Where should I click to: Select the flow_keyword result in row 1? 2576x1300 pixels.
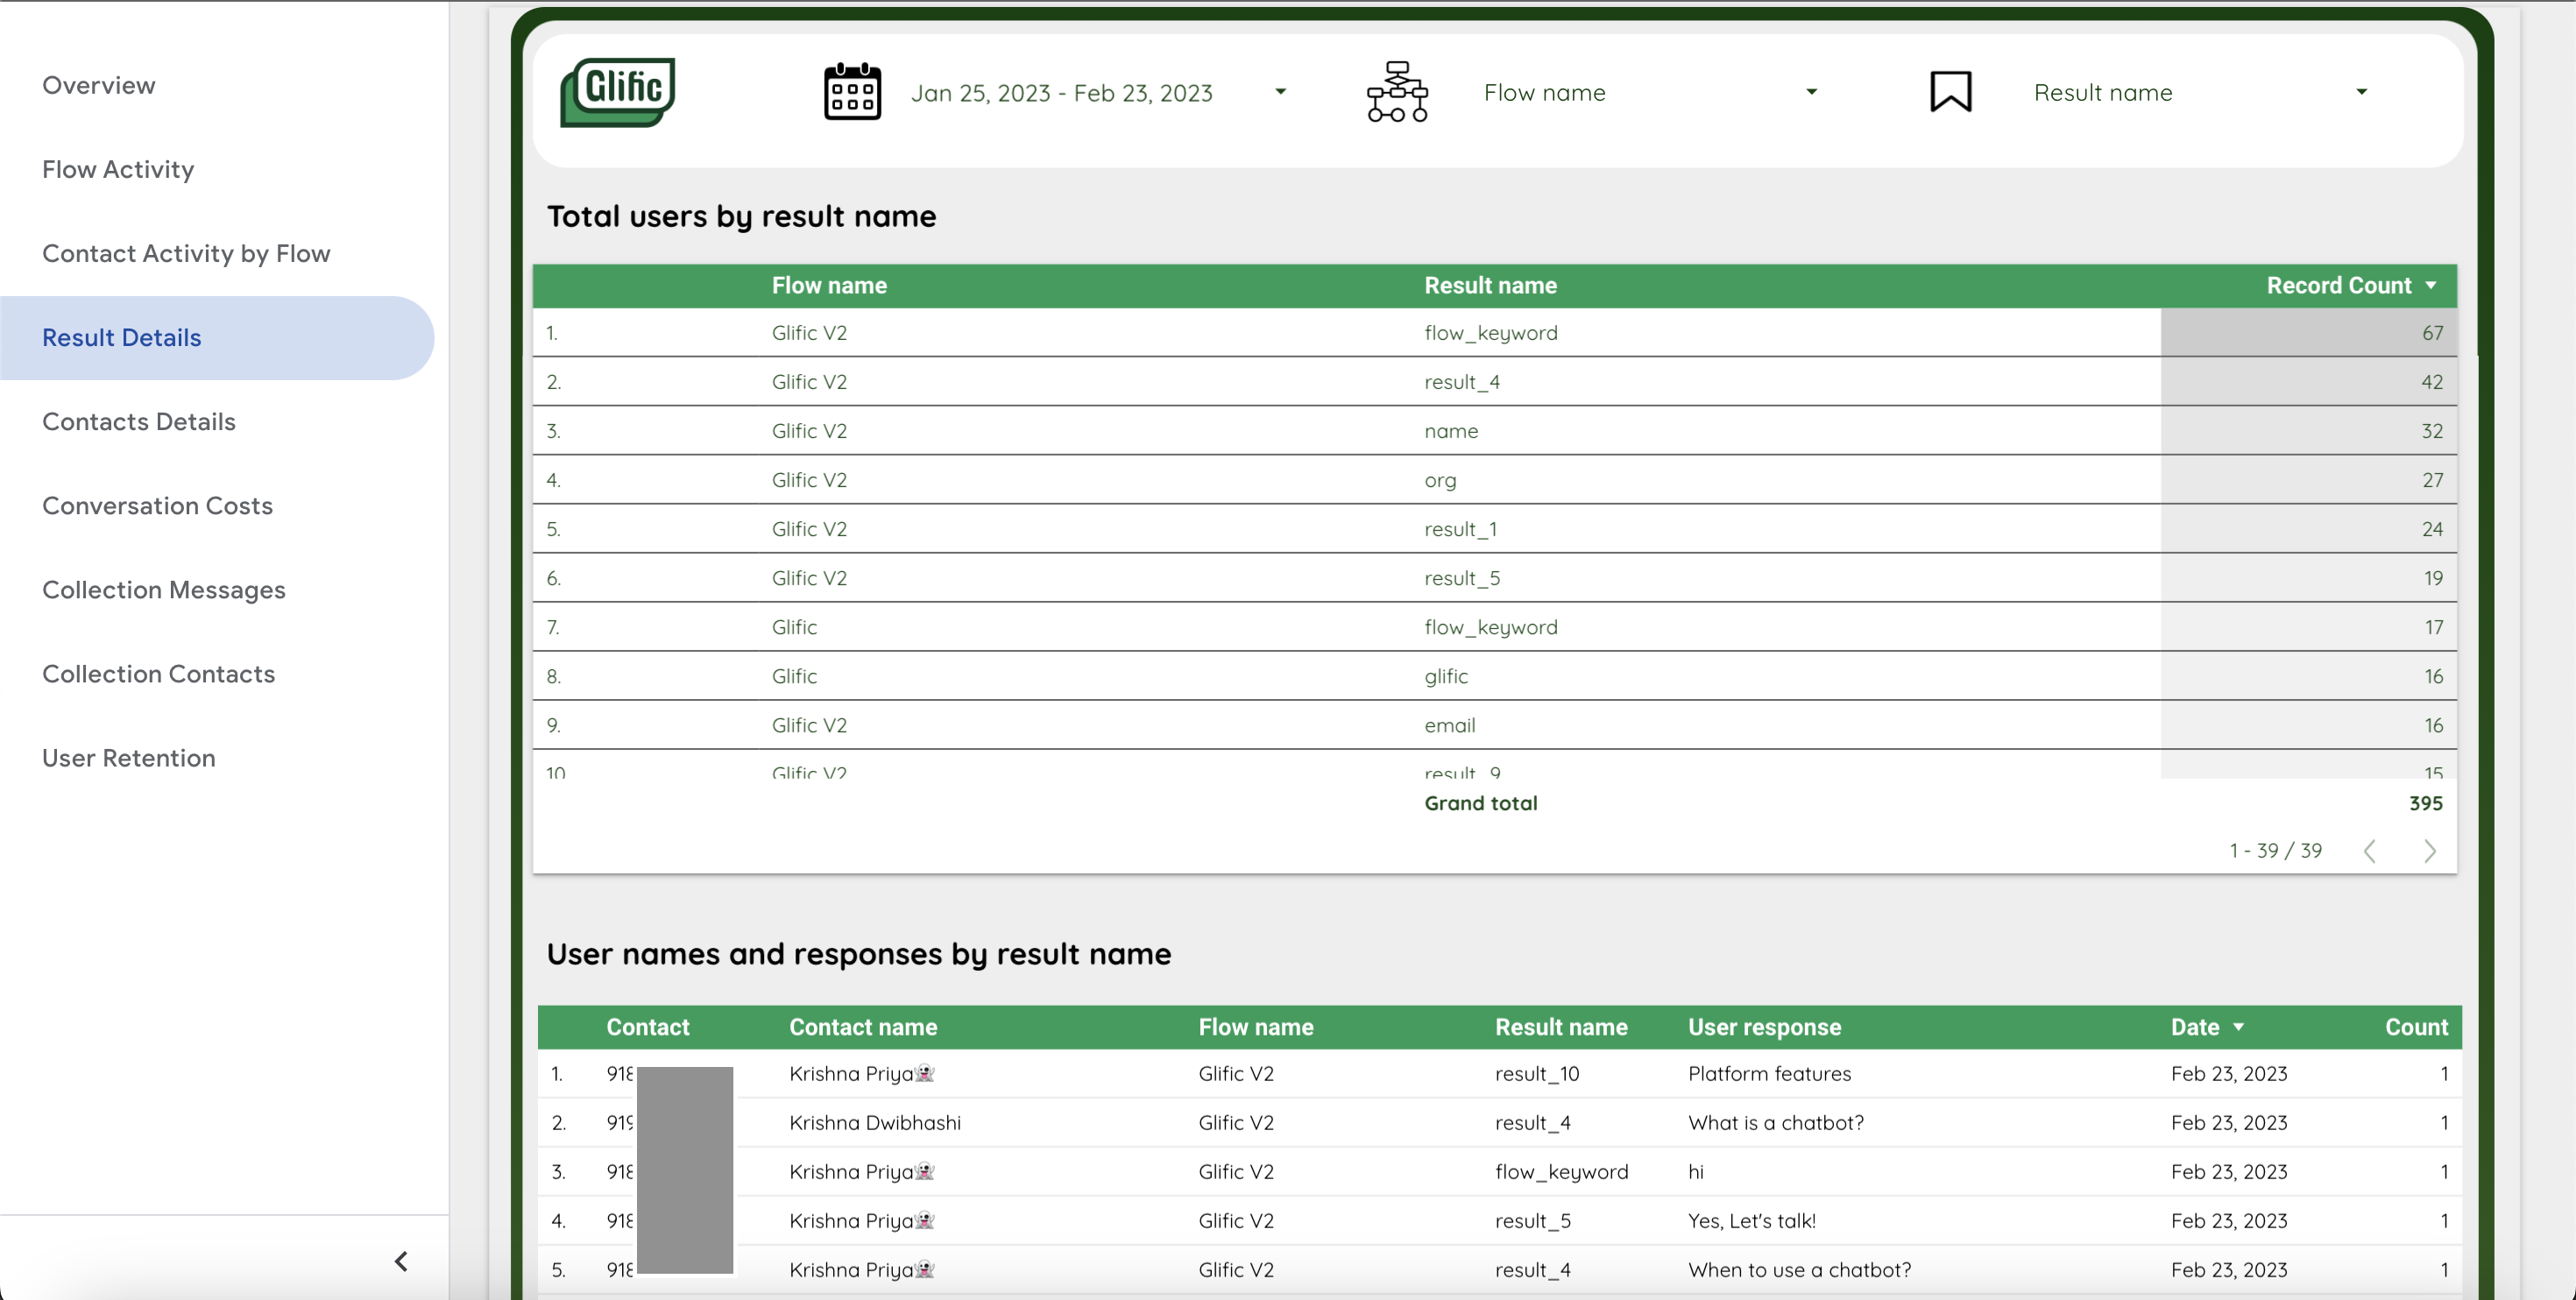click(1490, 333)
